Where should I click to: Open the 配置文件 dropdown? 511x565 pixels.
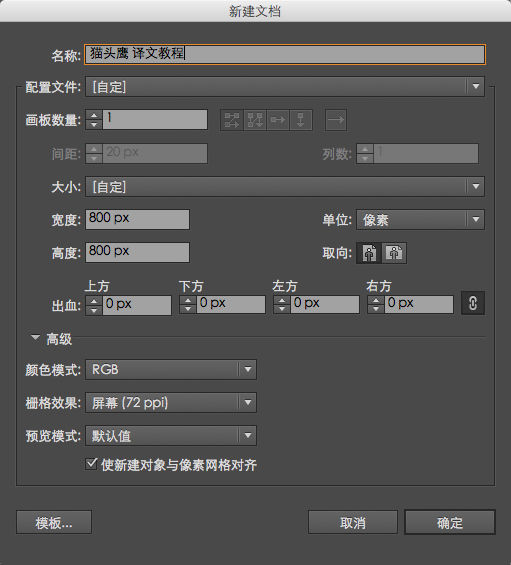tap(285, 86)
